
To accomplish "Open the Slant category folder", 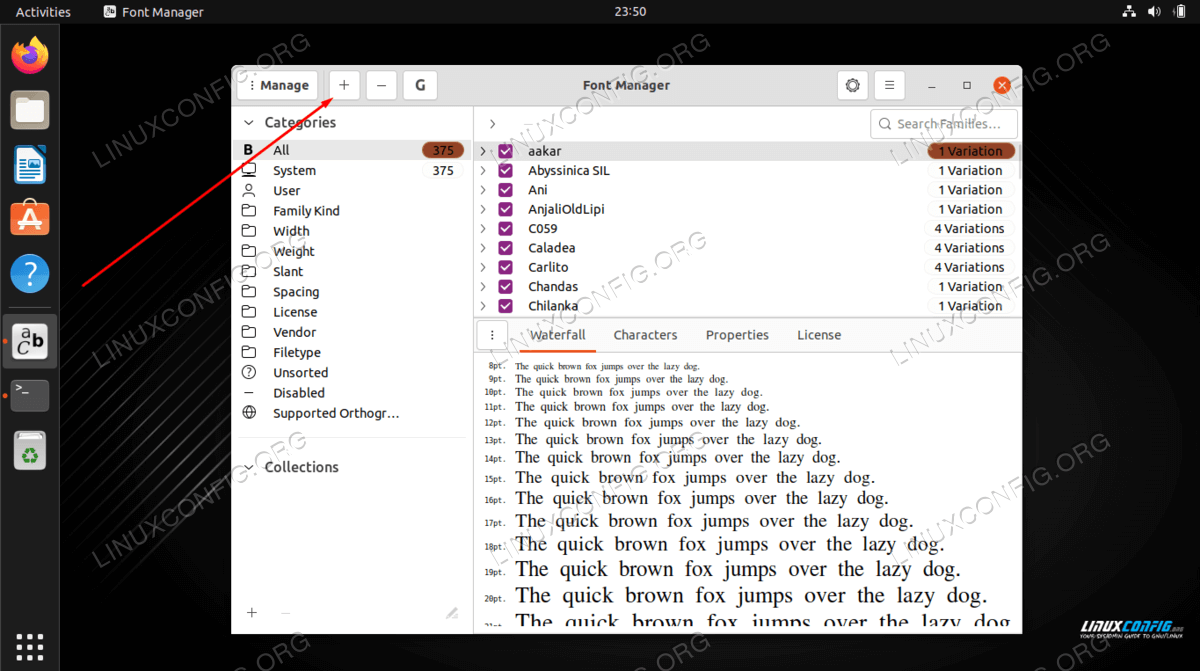I will 351,272.
